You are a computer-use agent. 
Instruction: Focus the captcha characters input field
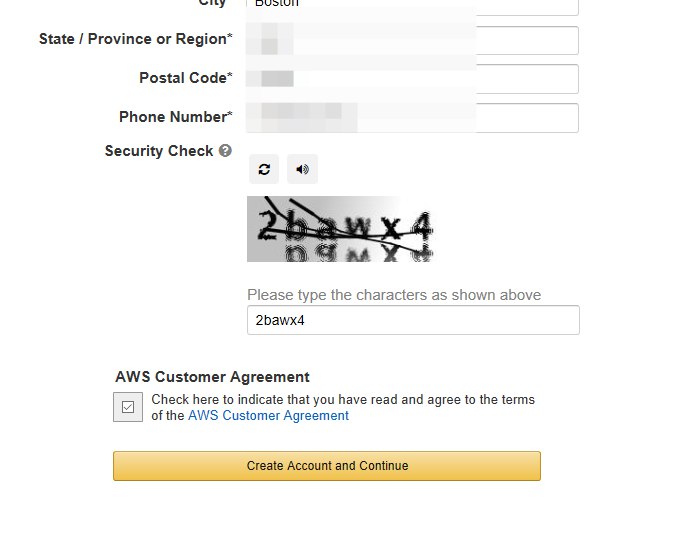click(x=413, y=320)
